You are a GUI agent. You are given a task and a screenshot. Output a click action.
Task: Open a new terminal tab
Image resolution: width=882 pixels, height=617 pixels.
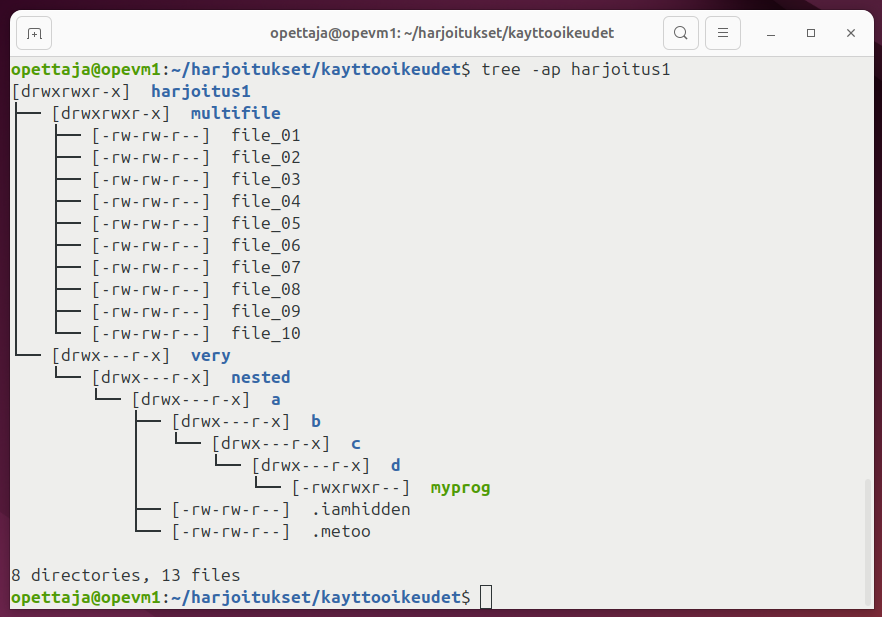(x=34, y=33)
